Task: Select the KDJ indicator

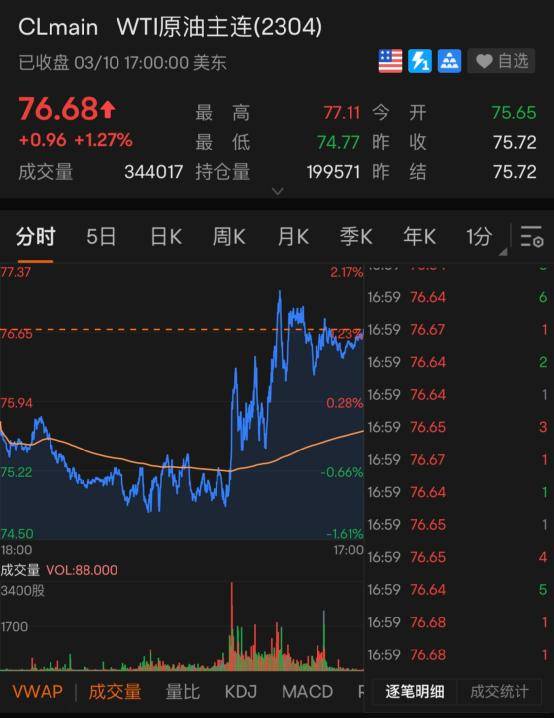Action: [240, 691]
